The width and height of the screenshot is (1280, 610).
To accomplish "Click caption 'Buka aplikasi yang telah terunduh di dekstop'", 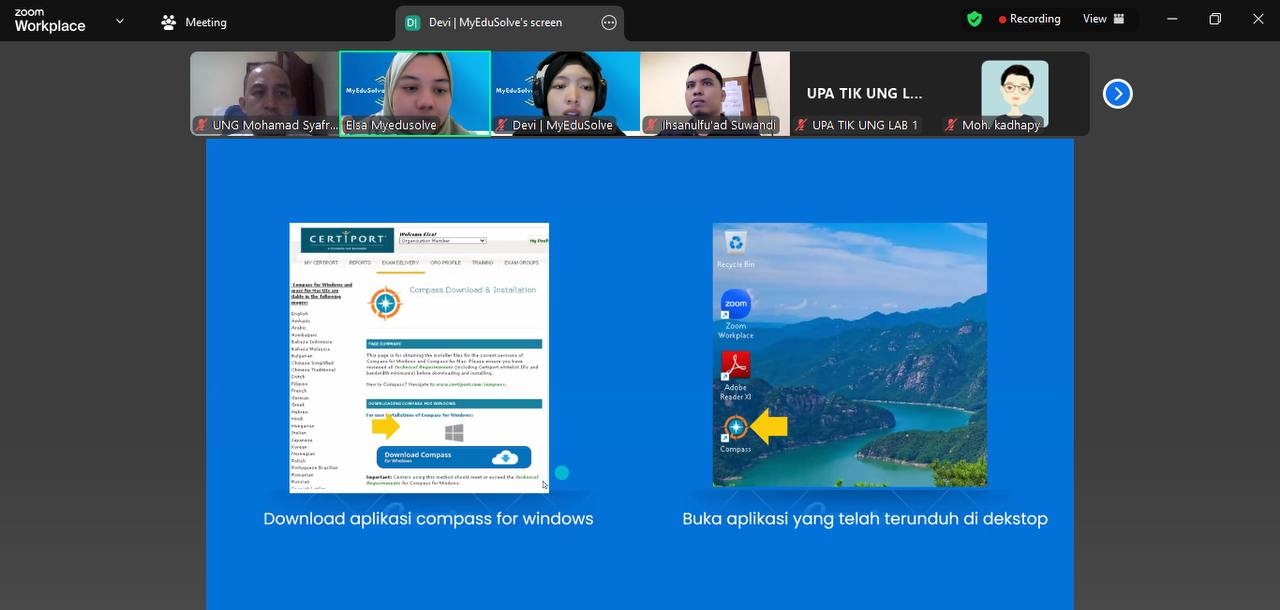I will 865,518.
